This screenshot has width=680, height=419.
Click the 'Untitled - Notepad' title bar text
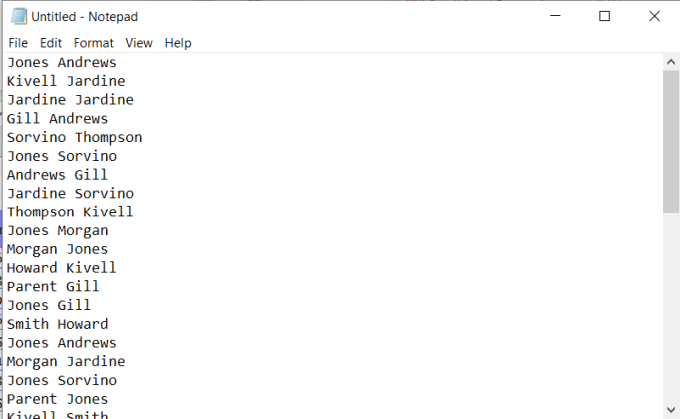click(85, 17)
